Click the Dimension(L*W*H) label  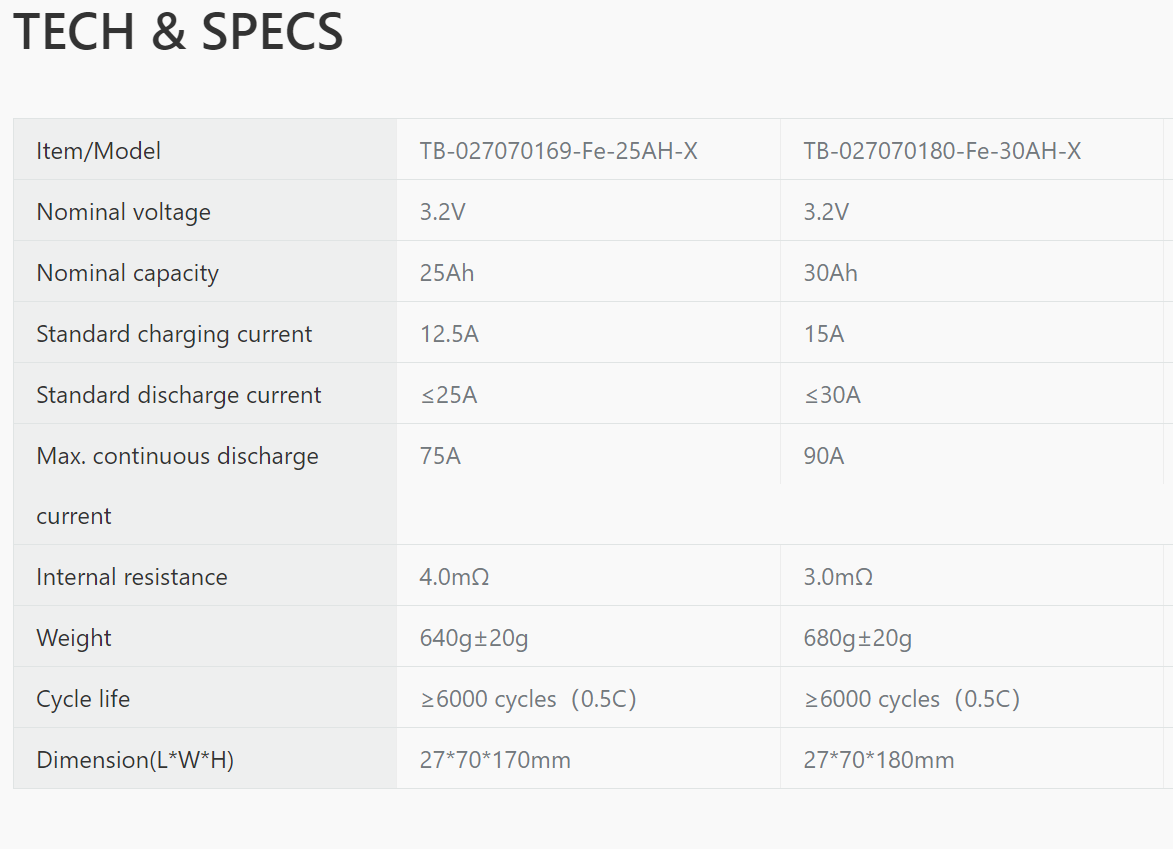coord(134,760)
